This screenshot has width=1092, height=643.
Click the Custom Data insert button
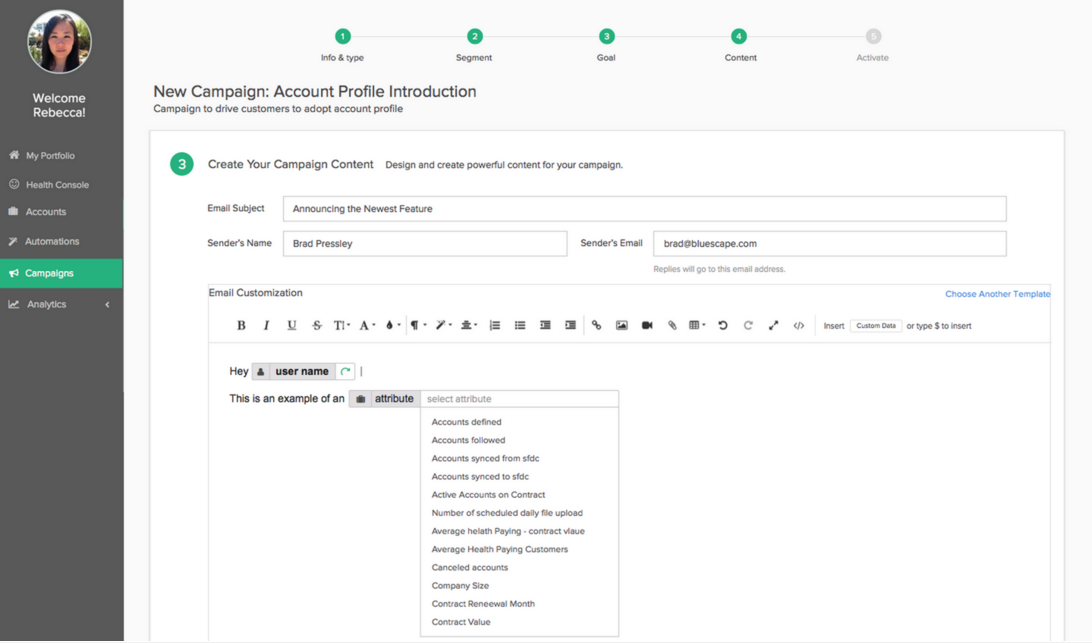point(876,325)
